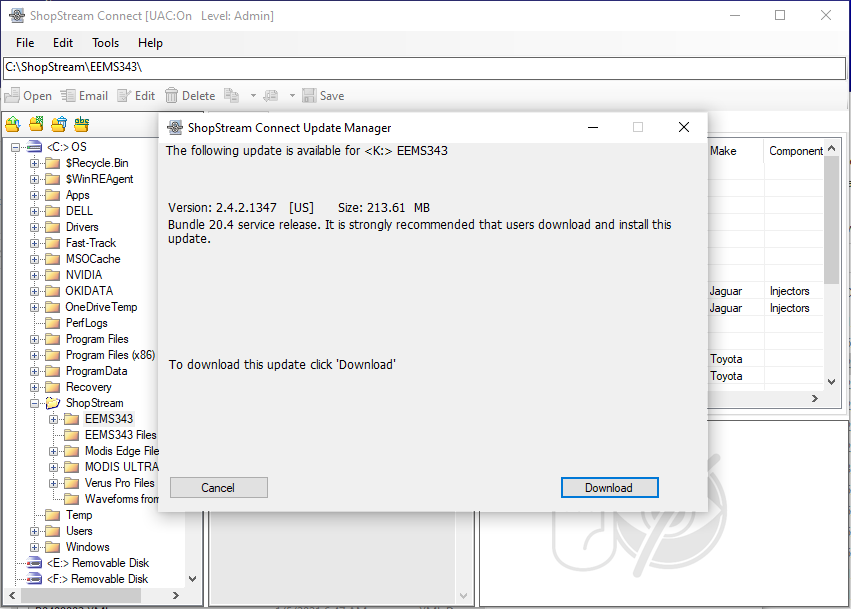Click the Email toolbar icon

68,96
